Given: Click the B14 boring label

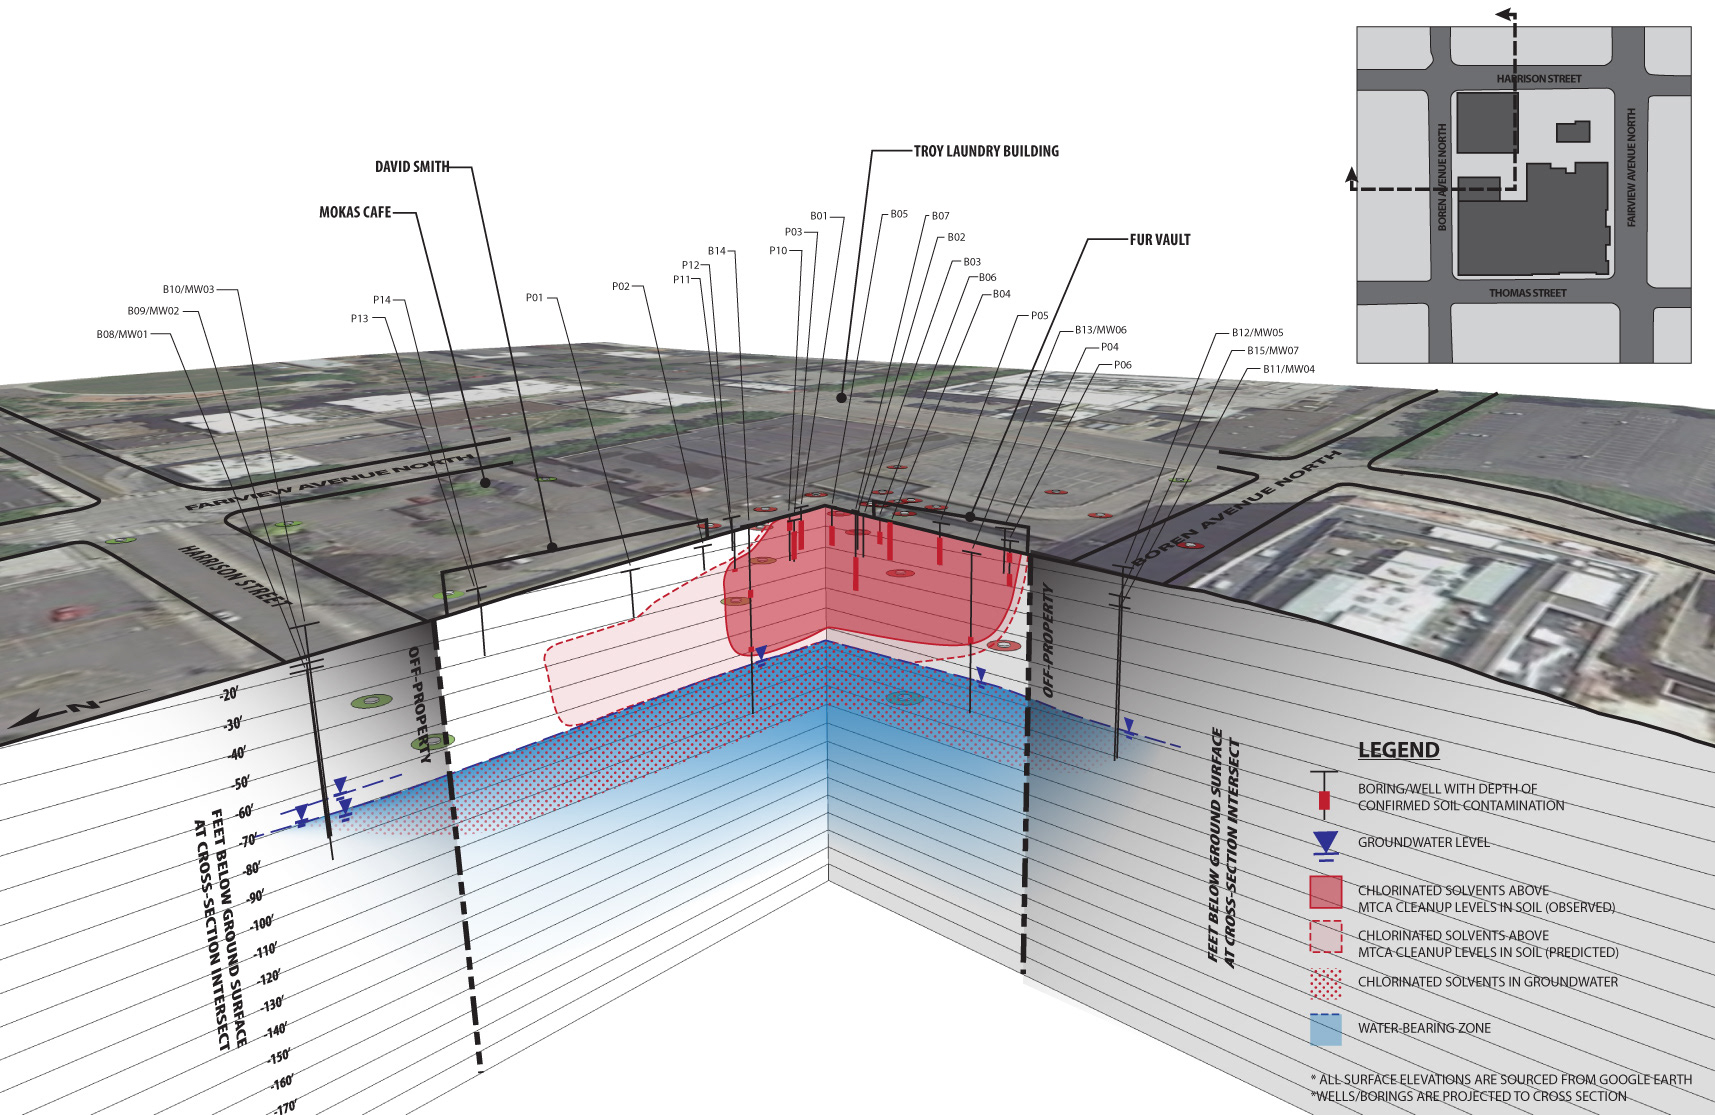Looking at the screenshot, I should coord(717,251).
